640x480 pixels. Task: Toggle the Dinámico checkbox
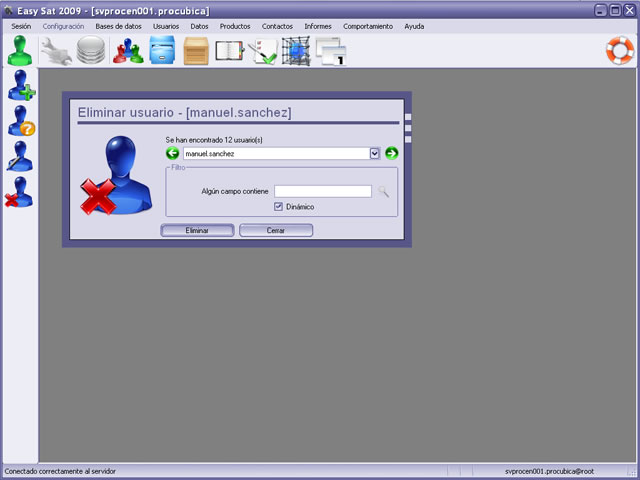coord(278,207)
